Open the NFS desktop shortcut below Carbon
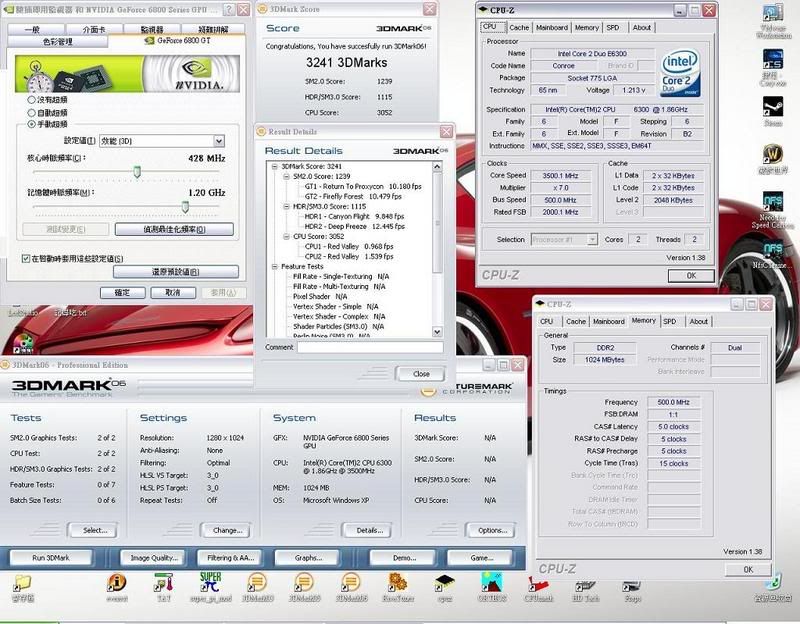The width and height of the screenshot is (800, 624). (x=773, y=254)
